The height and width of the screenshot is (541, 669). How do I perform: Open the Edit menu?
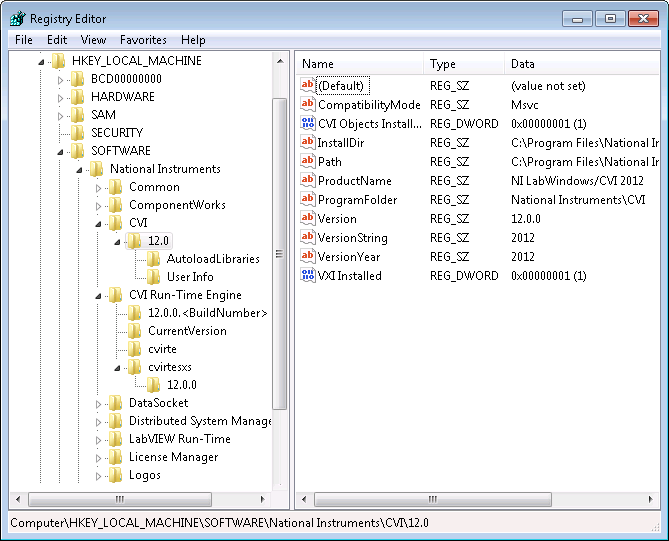(57, 40)
